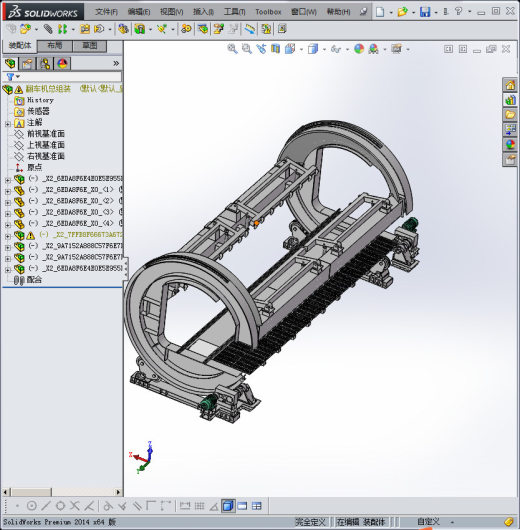The height and width of the screenshot is (530, 520).
Task: Open the DisplayManager color ball tab
Action: pos(62,64)
